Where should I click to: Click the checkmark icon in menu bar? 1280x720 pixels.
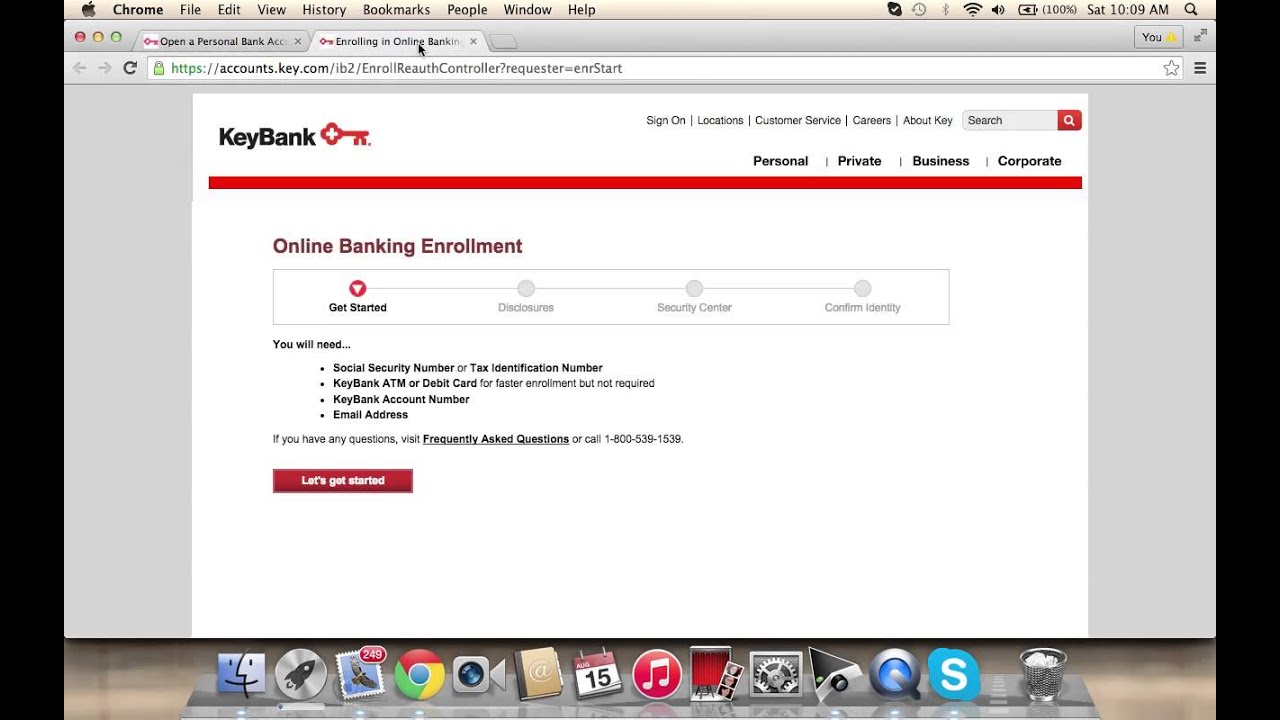tap(895, 9)
